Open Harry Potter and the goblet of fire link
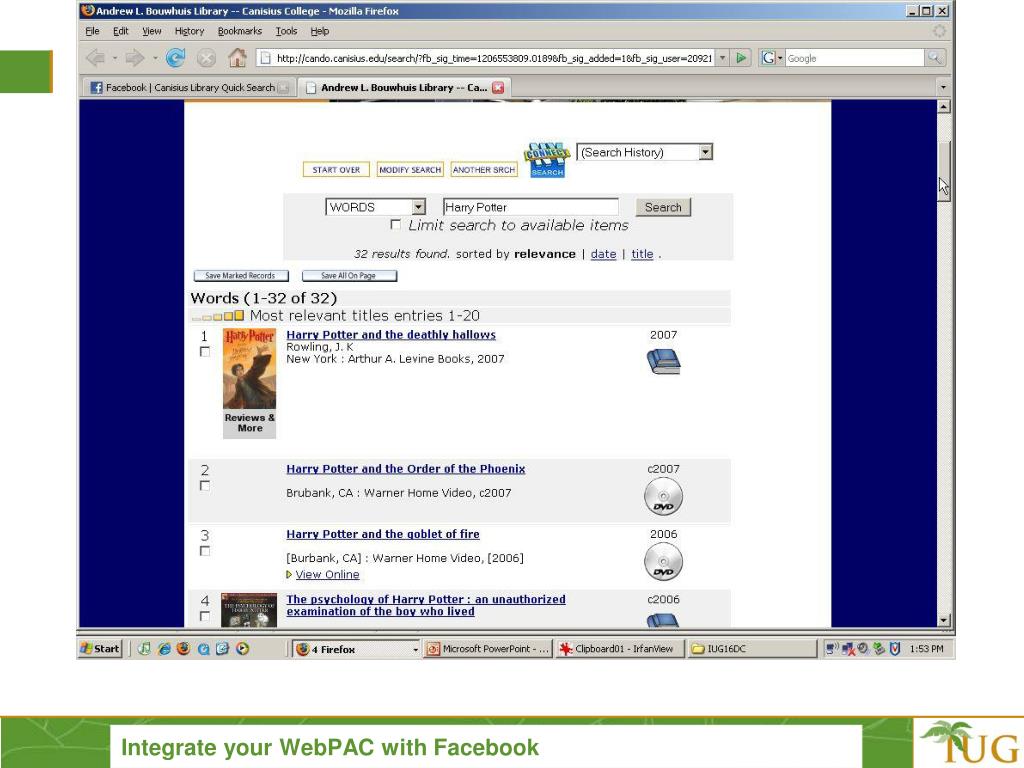The image size is (1024, 768). 383,534
